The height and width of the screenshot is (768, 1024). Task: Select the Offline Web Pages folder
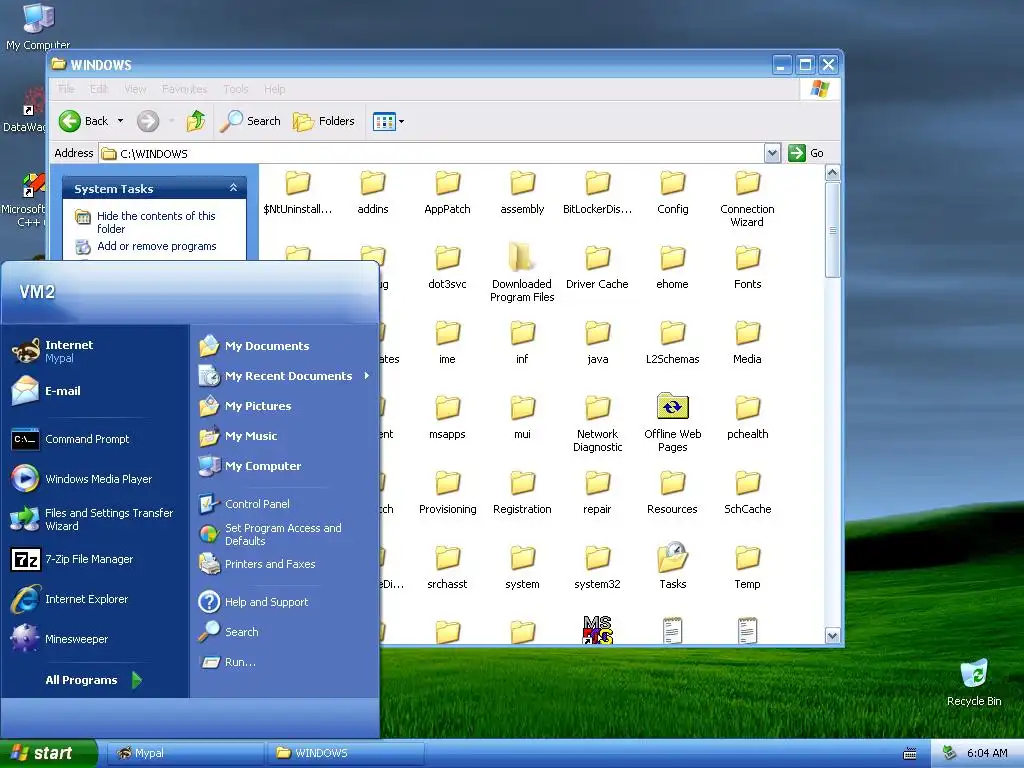672,423
